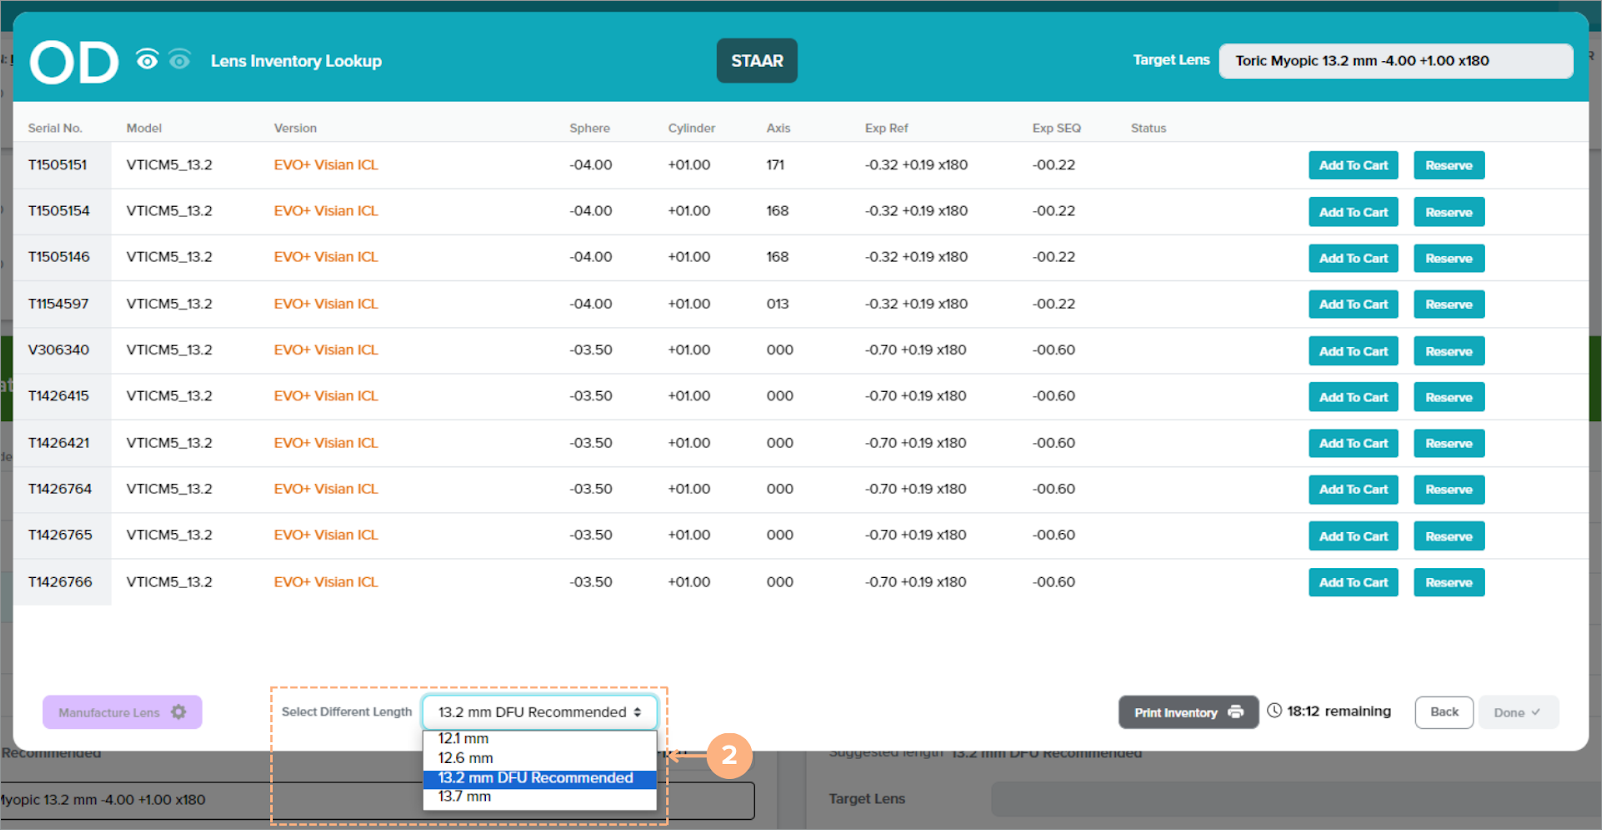Expand the Done button chevron
The height and width of the screenshot is (830, 1602).
[x=1535, y=712]
